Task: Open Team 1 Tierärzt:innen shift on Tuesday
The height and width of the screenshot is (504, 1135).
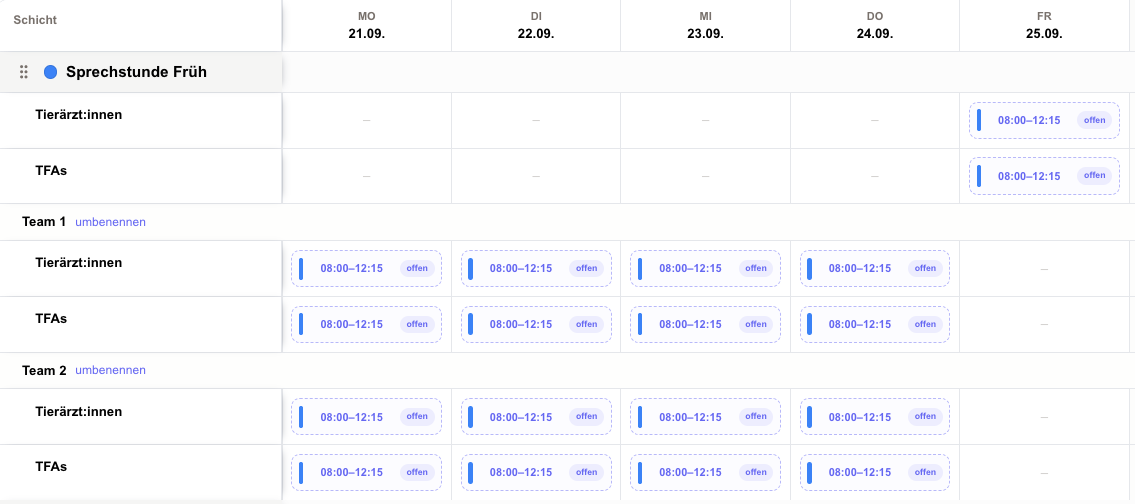Action: pyautogui.click(x=536, y=269)
